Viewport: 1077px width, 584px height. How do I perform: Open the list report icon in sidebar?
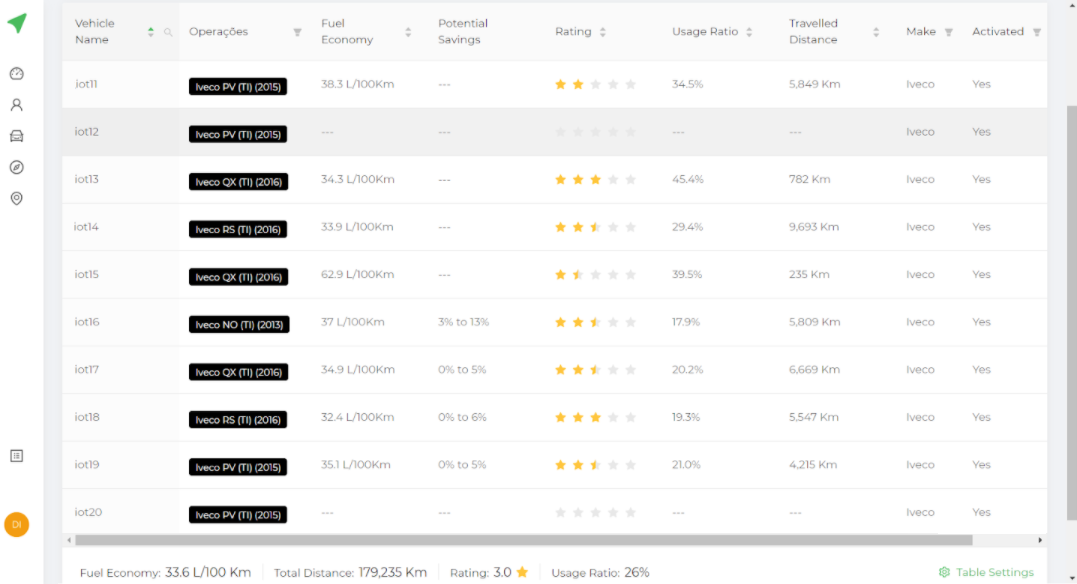coord(16,456)
